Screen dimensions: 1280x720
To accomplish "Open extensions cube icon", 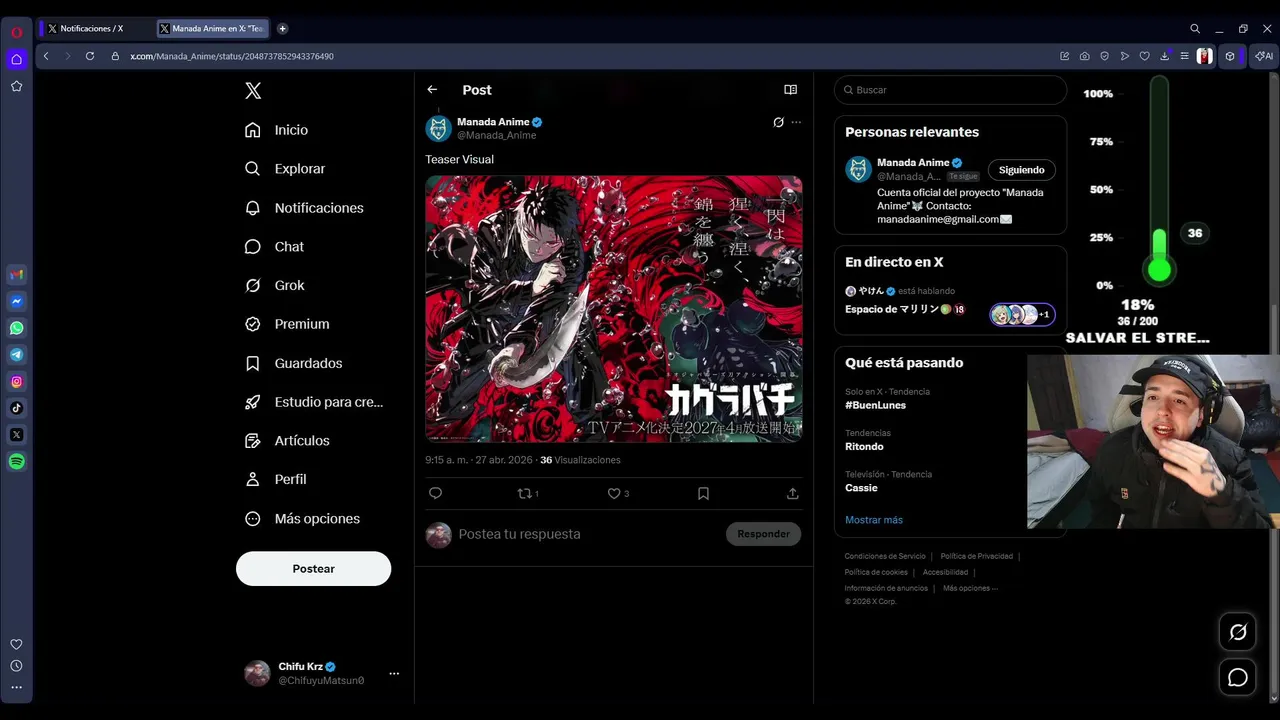I will click(1230, 56).
